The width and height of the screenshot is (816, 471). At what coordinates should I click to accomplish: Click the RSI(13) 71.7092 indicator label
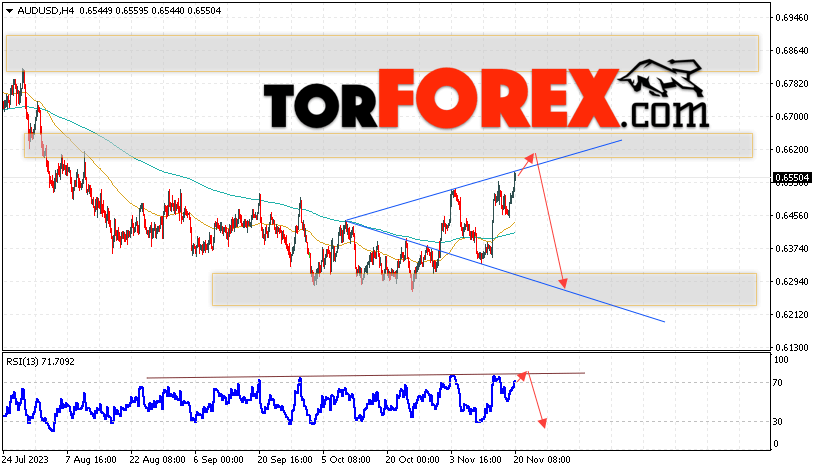[x=40, y=362]
